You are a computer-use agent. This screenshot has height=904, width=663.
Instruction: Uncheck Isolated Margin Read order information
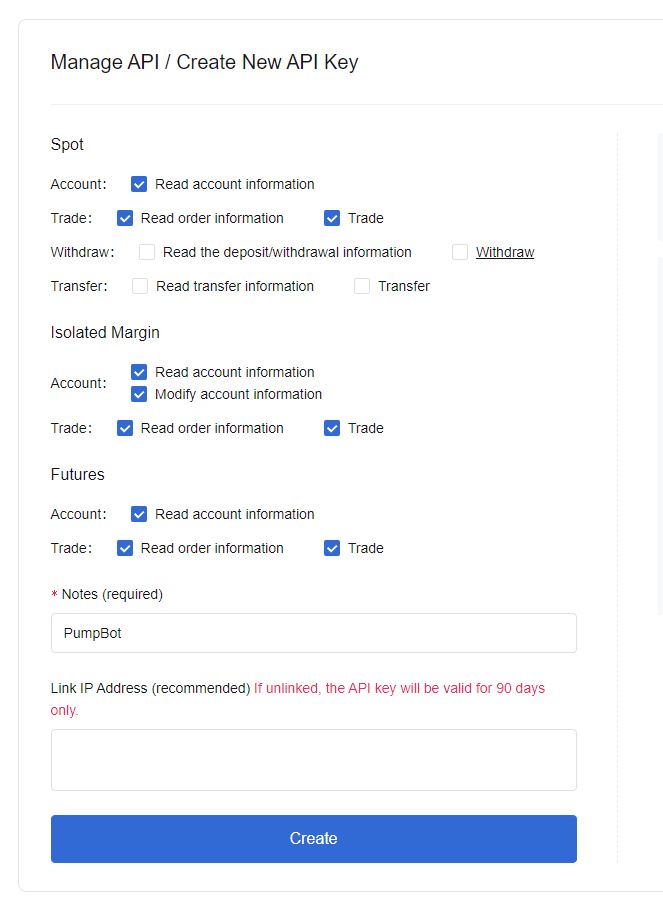(125, 428)
